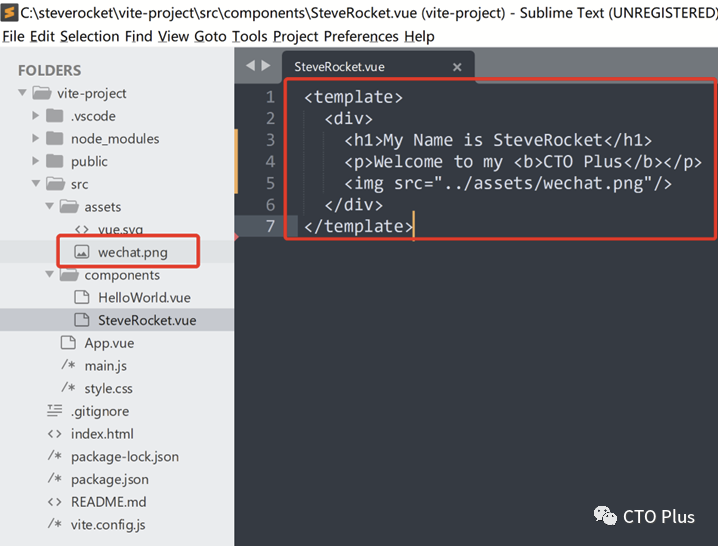Click the index.html code icon
The width and height of the screenshot is (718, 546).
(55, 434)
